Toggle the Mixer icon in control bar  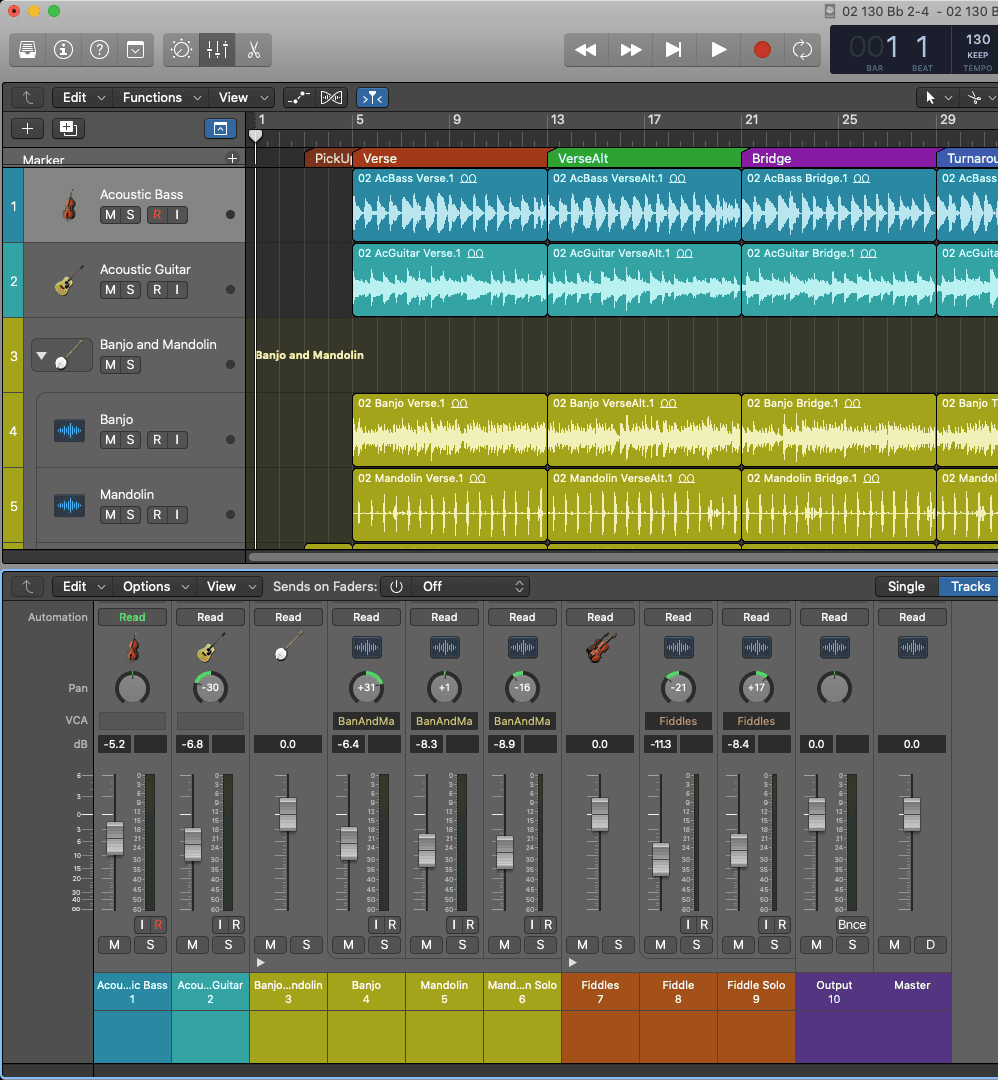[x=217, y=49]
